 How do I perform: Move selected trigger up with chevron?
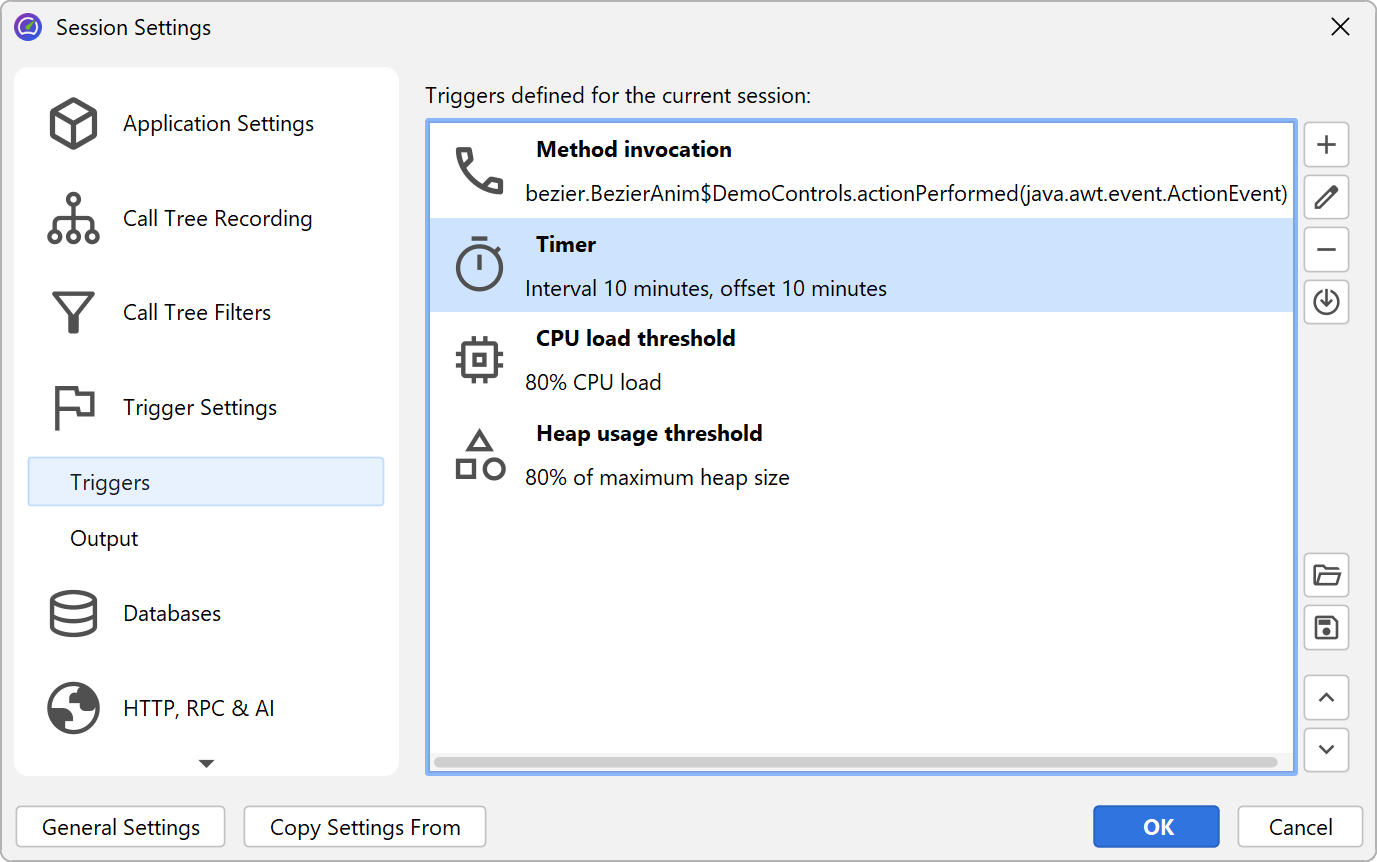point(1326,698)
